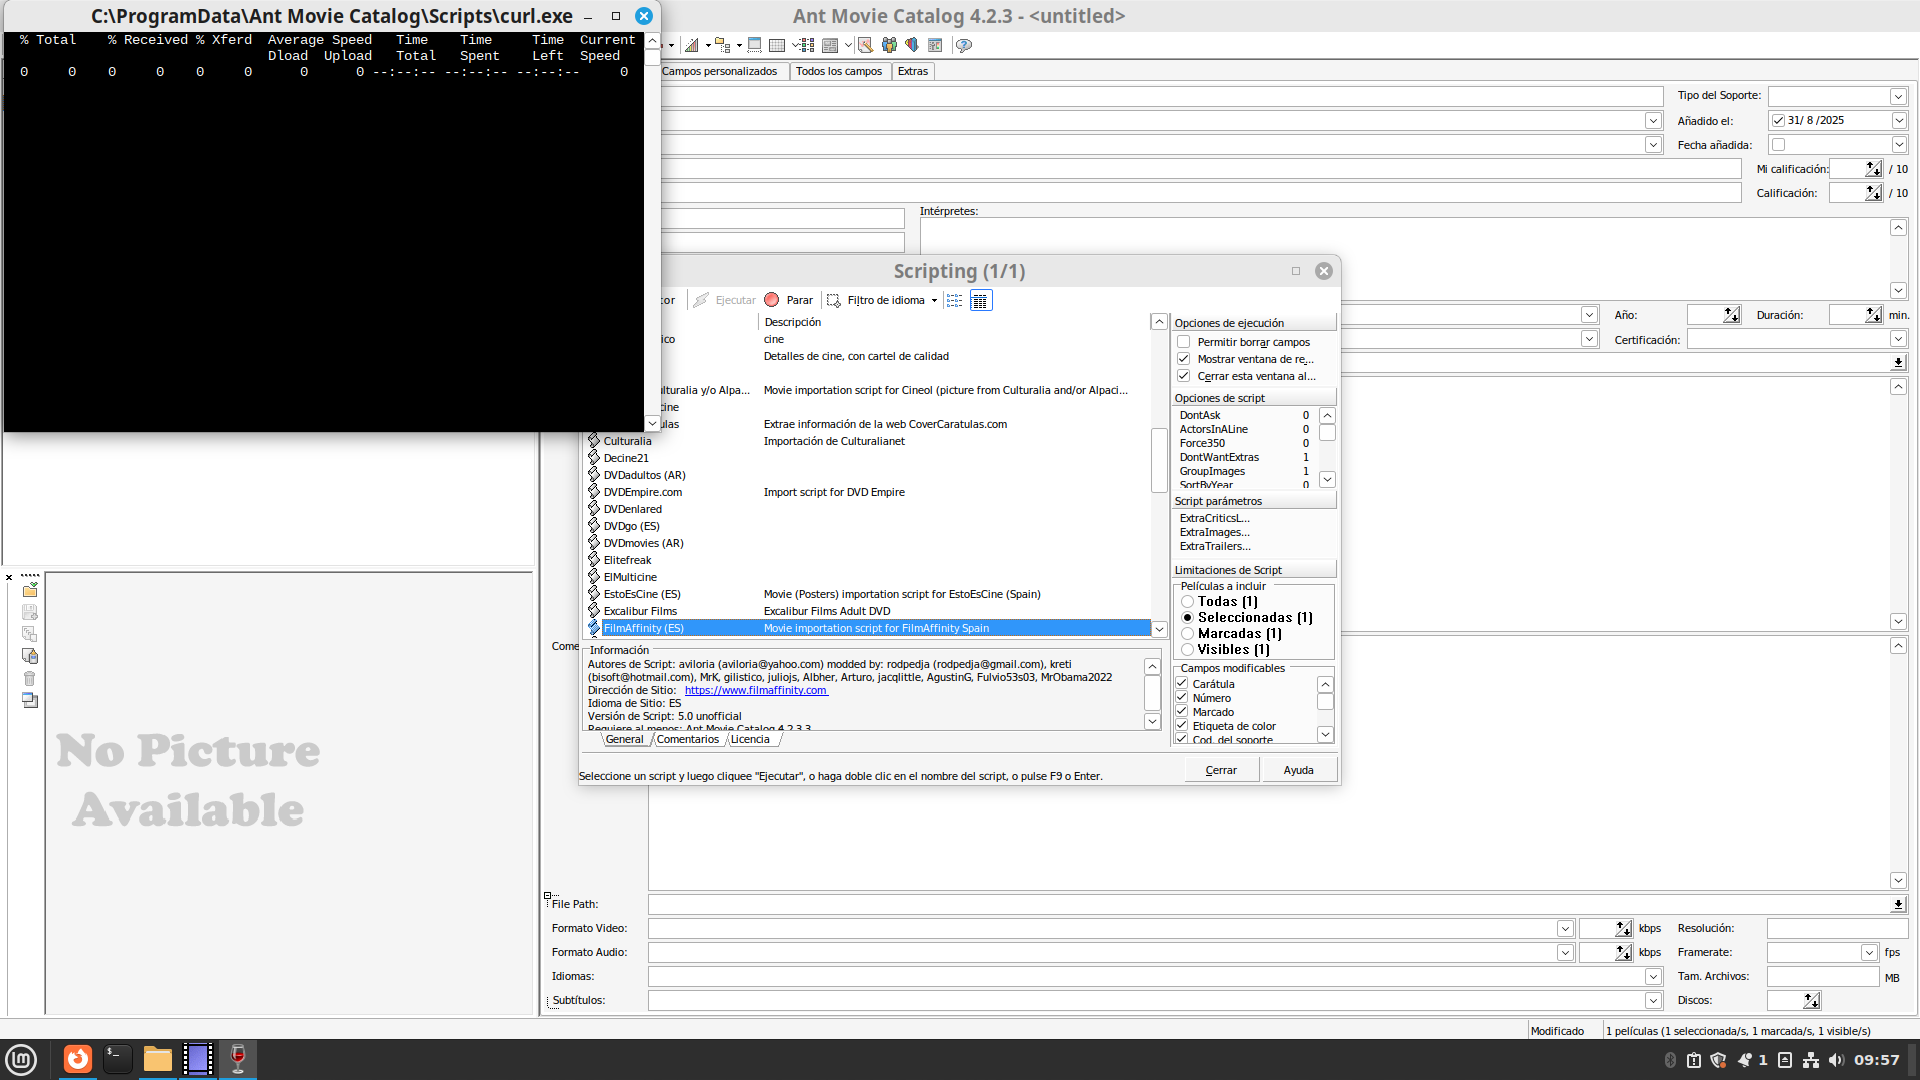Click the File Path input field
Screen dimensions: 1920x1080
click(x=1269, y=905)
